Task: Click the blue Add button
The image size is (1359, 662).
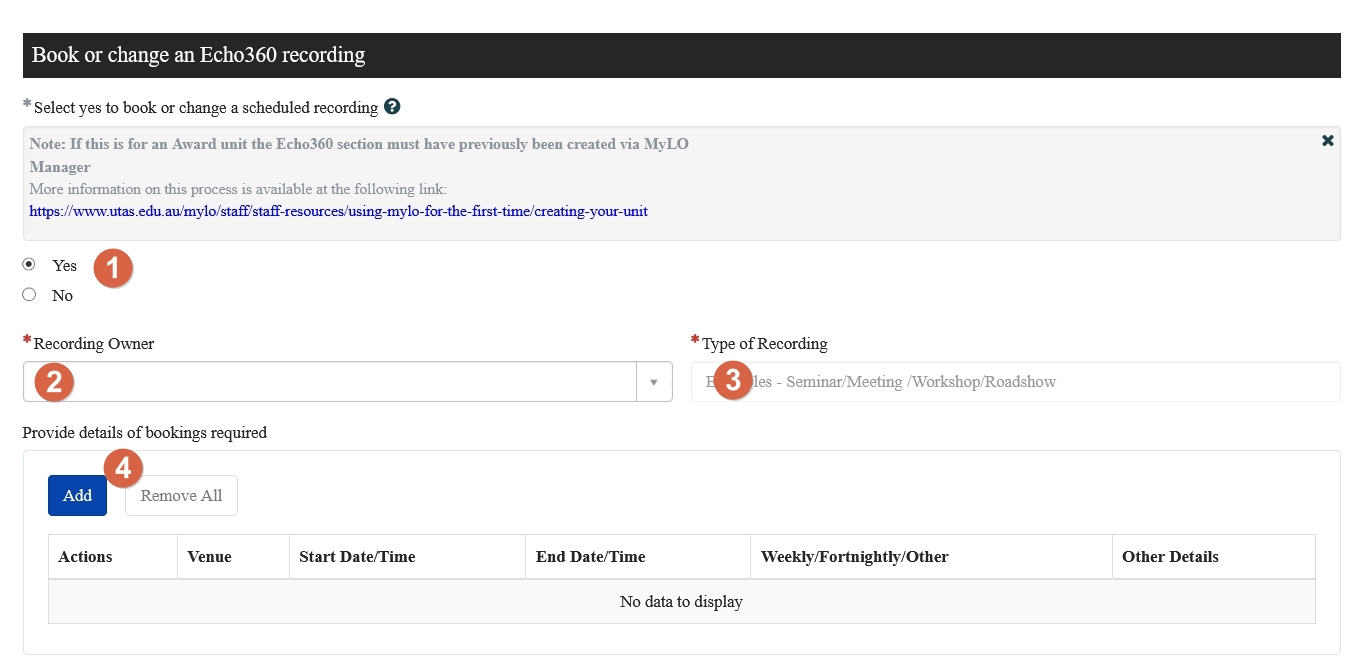Action: [77, 495]
